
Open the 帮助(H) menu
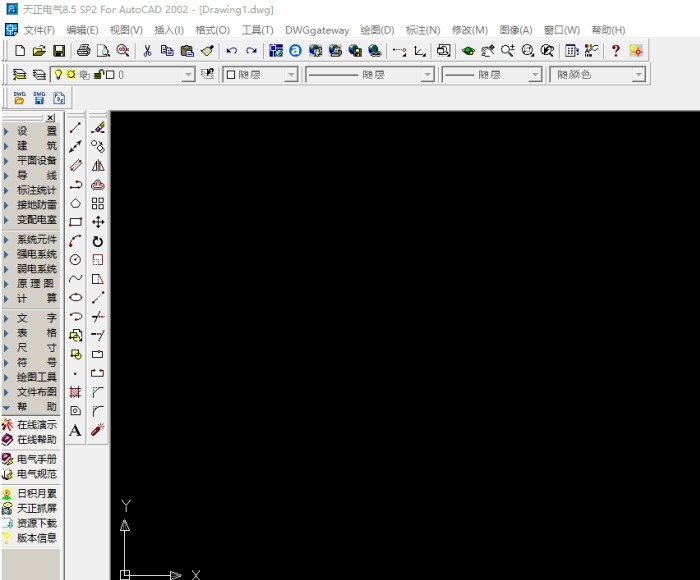pyautogui.click(x=608, y=30)
